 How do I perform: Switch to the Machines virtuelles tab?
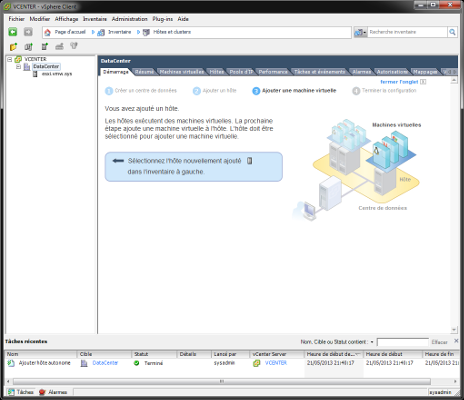coord(182,72)
